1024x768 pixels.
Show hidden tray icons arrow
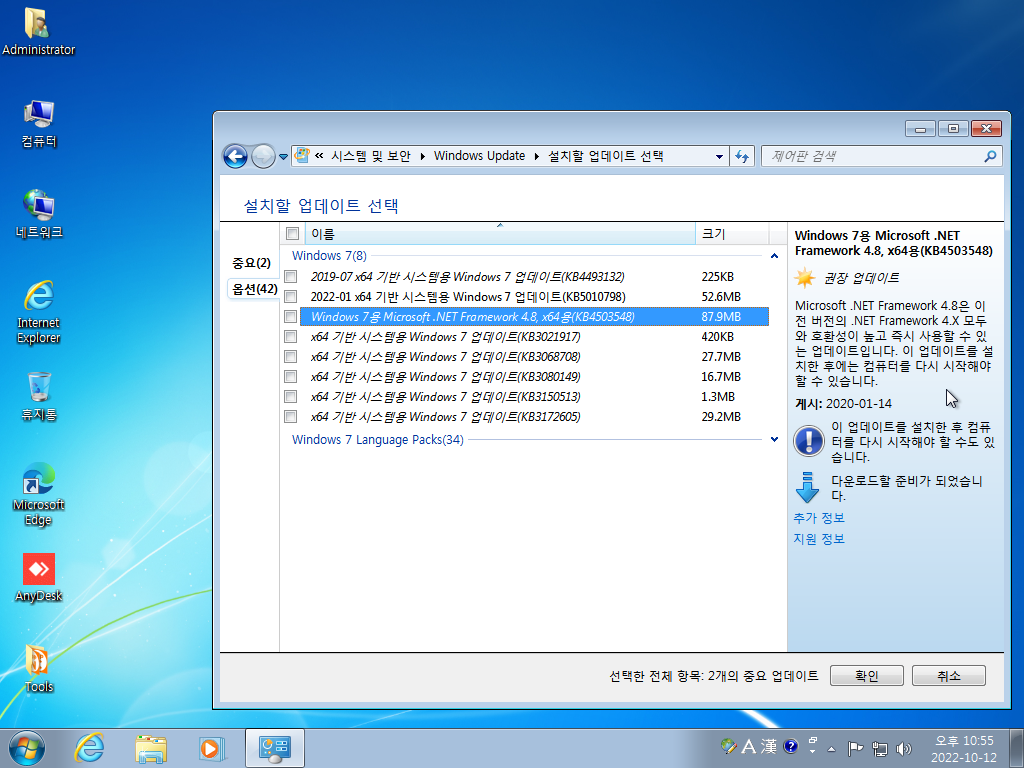click(831, 749)
